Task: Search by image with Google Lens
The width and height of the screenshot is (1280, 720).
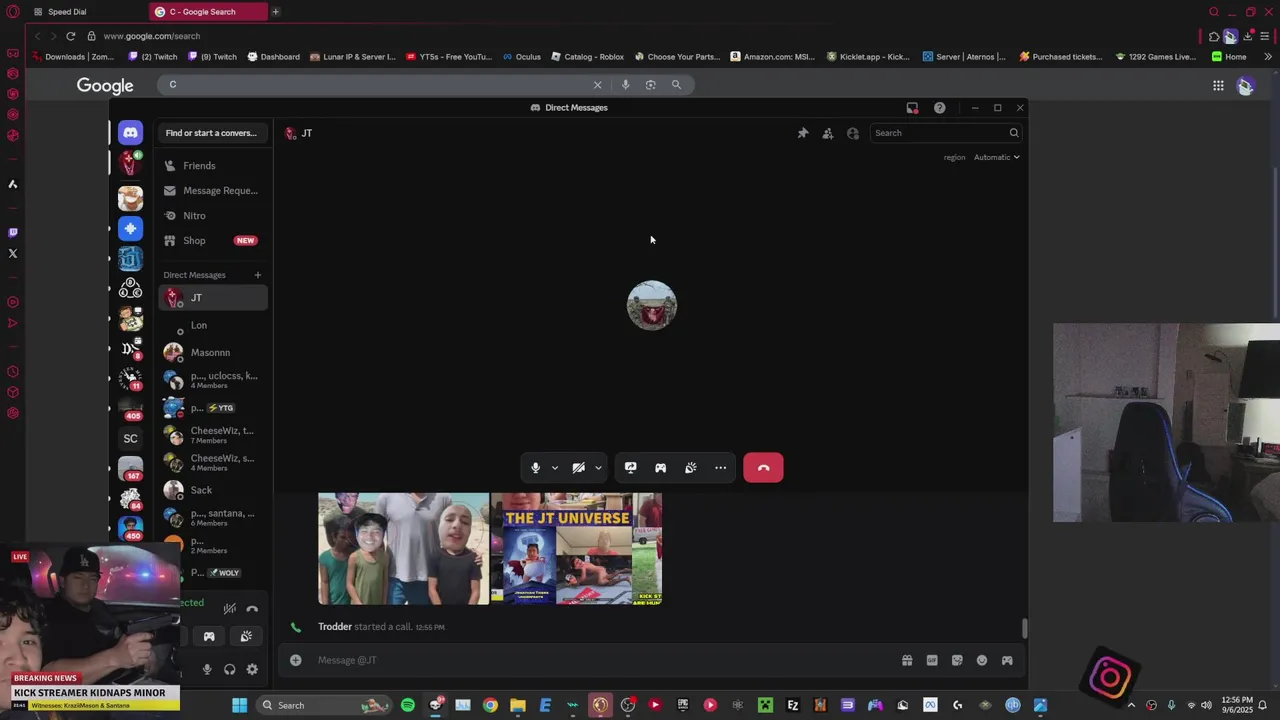Action: pyautogui.click(x=651, y=85)
